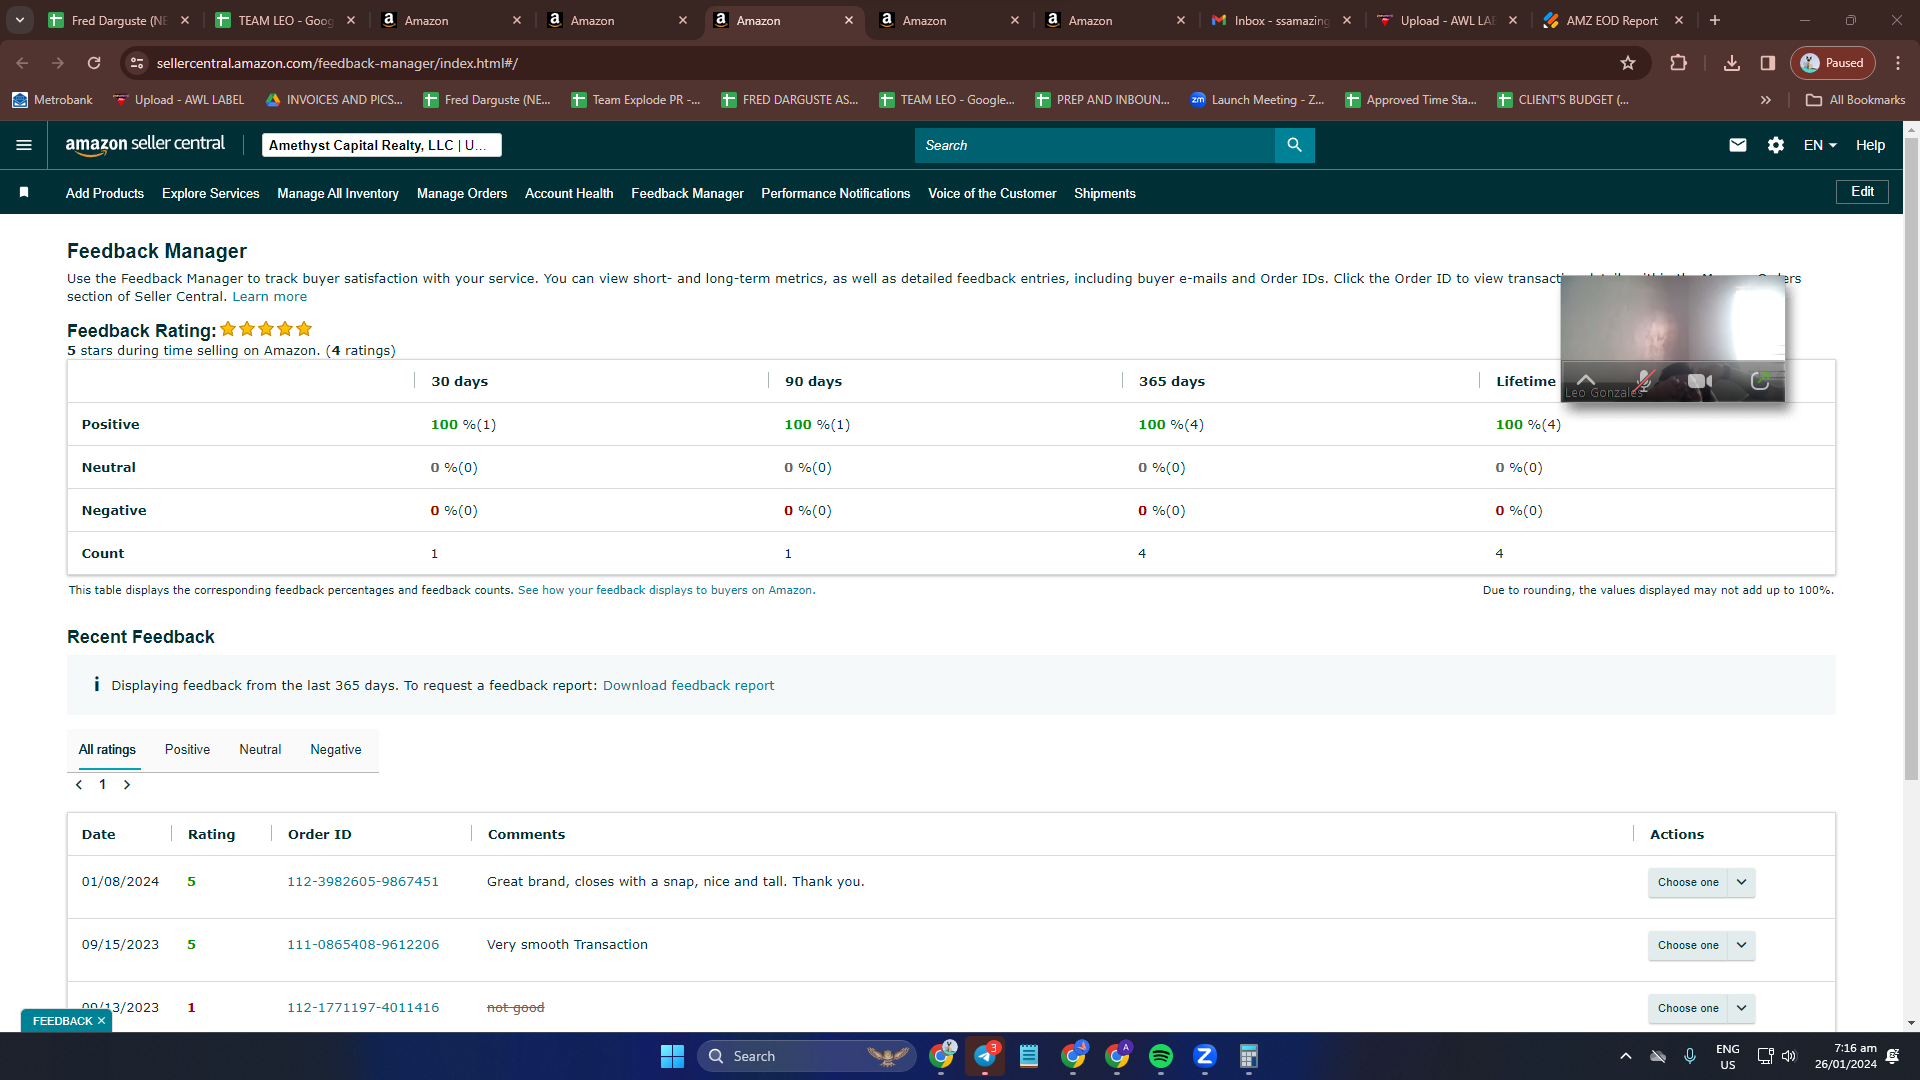Screen dimensions: 1920x1080
Task: Open the Calculator from the taskbar
Action: [1249, 1056]
